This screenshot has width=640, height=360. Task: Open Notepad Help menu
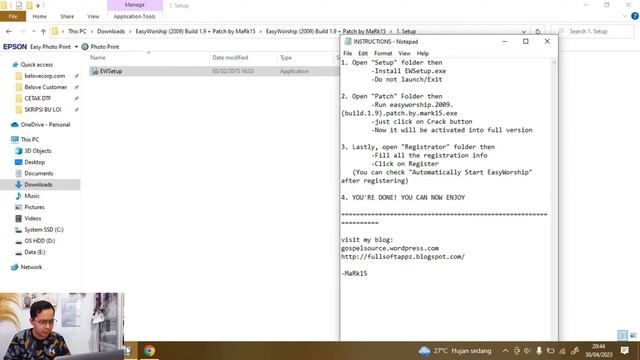click(x=422, y=53)
